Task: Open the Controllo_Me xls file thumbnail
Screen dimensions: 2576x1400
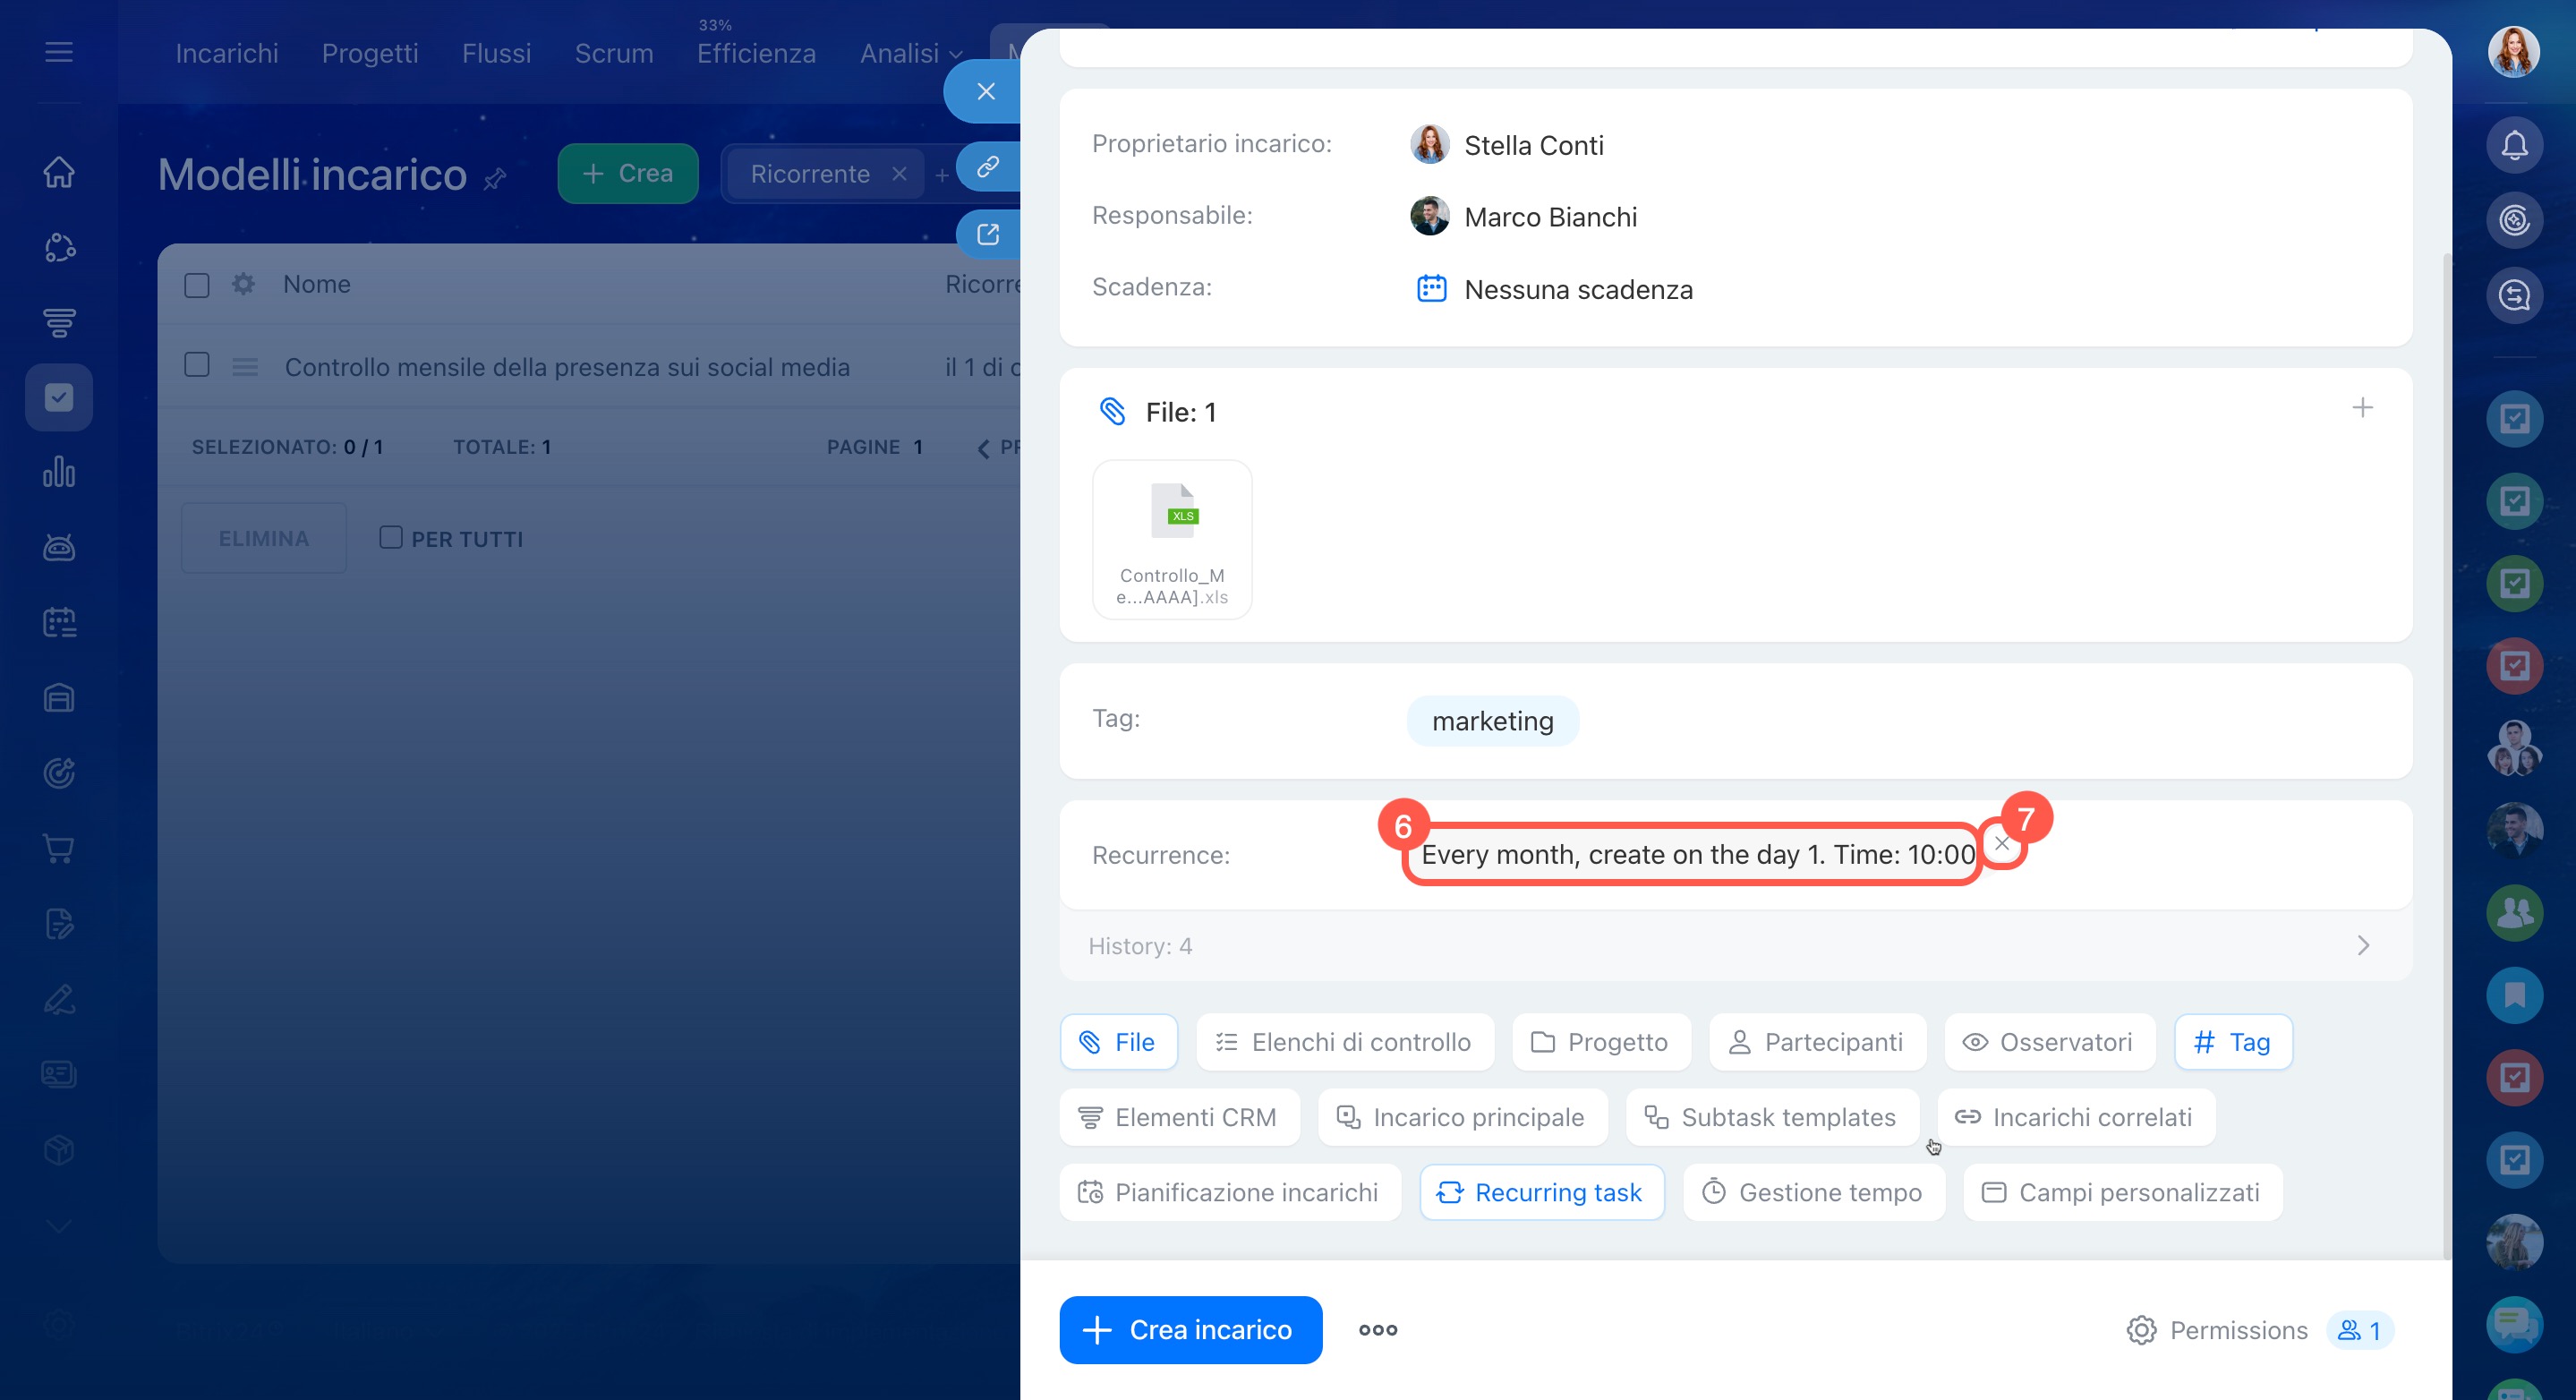Action: 1172,540
